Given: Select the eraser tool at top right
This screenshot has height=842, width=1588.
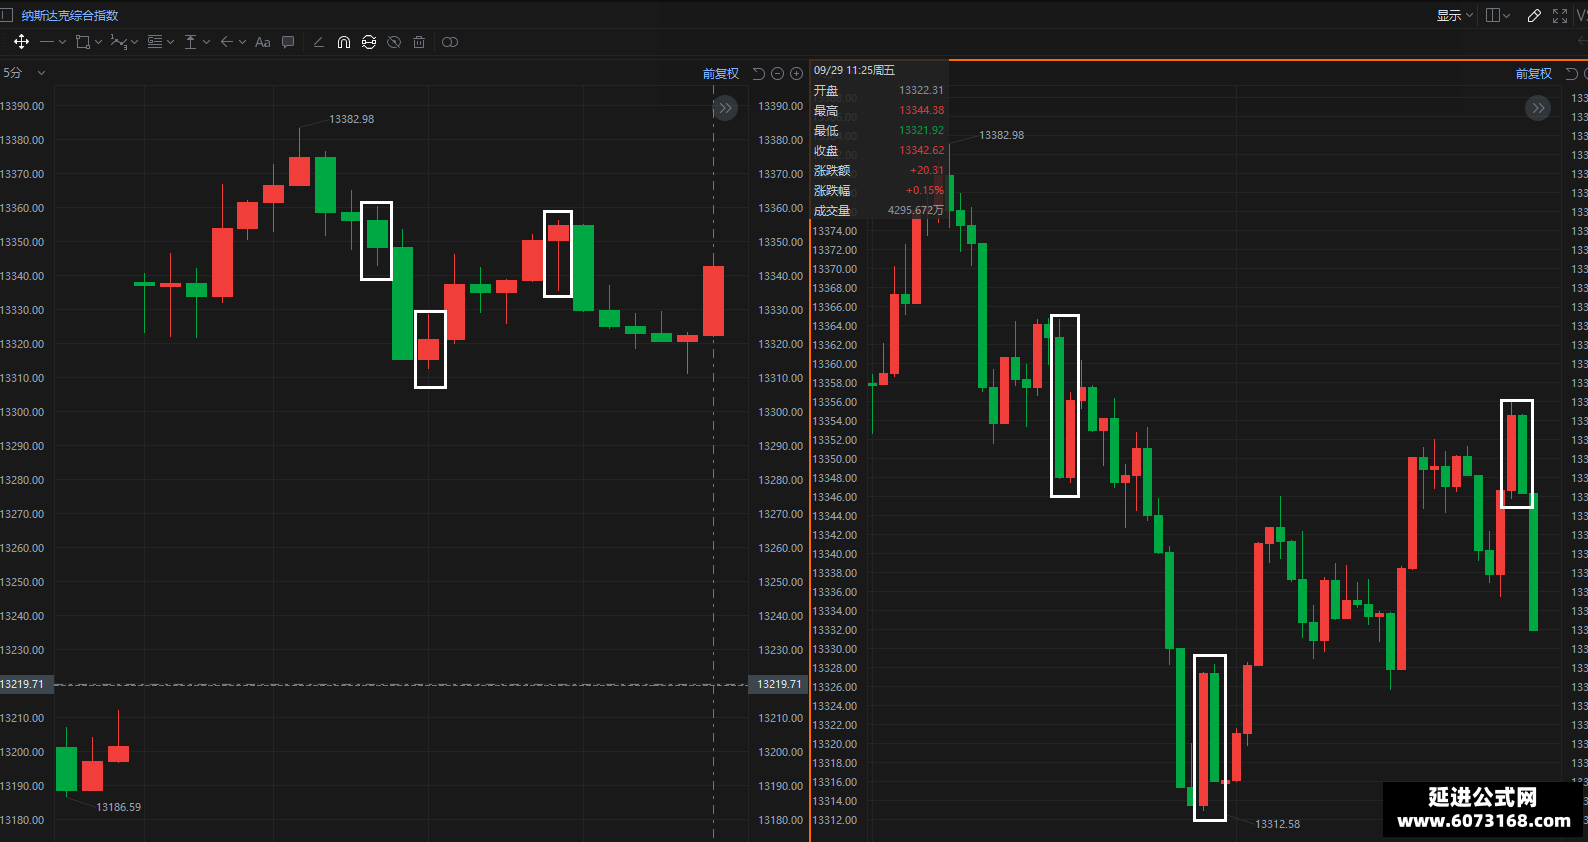Looking at the screenshot, I should tap(1534, 15).
